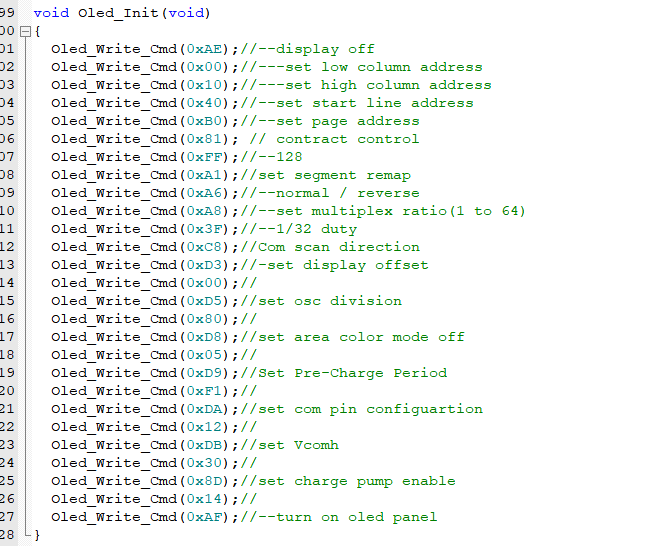The height and width of the screenshot is (546, 667).
Task: Click the 0x10 high column argument
Action: click(x=204, y=85)
